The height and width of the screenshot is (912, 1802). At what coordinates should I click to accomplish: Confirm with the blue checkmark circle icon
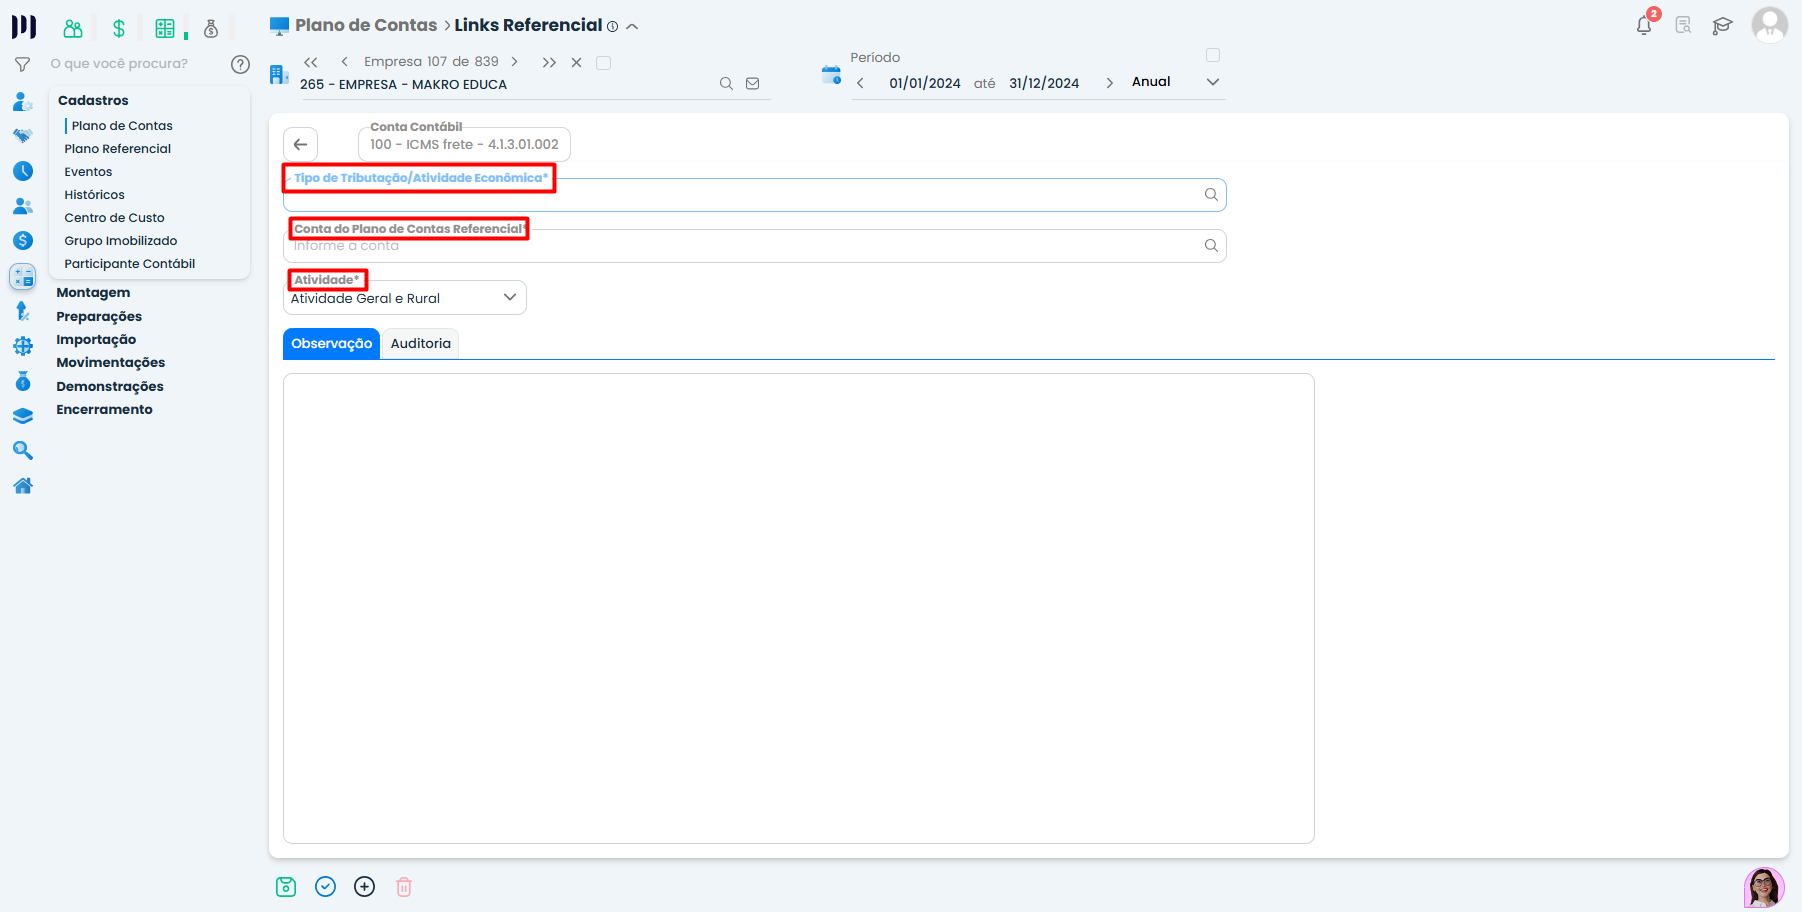[325, 887]
